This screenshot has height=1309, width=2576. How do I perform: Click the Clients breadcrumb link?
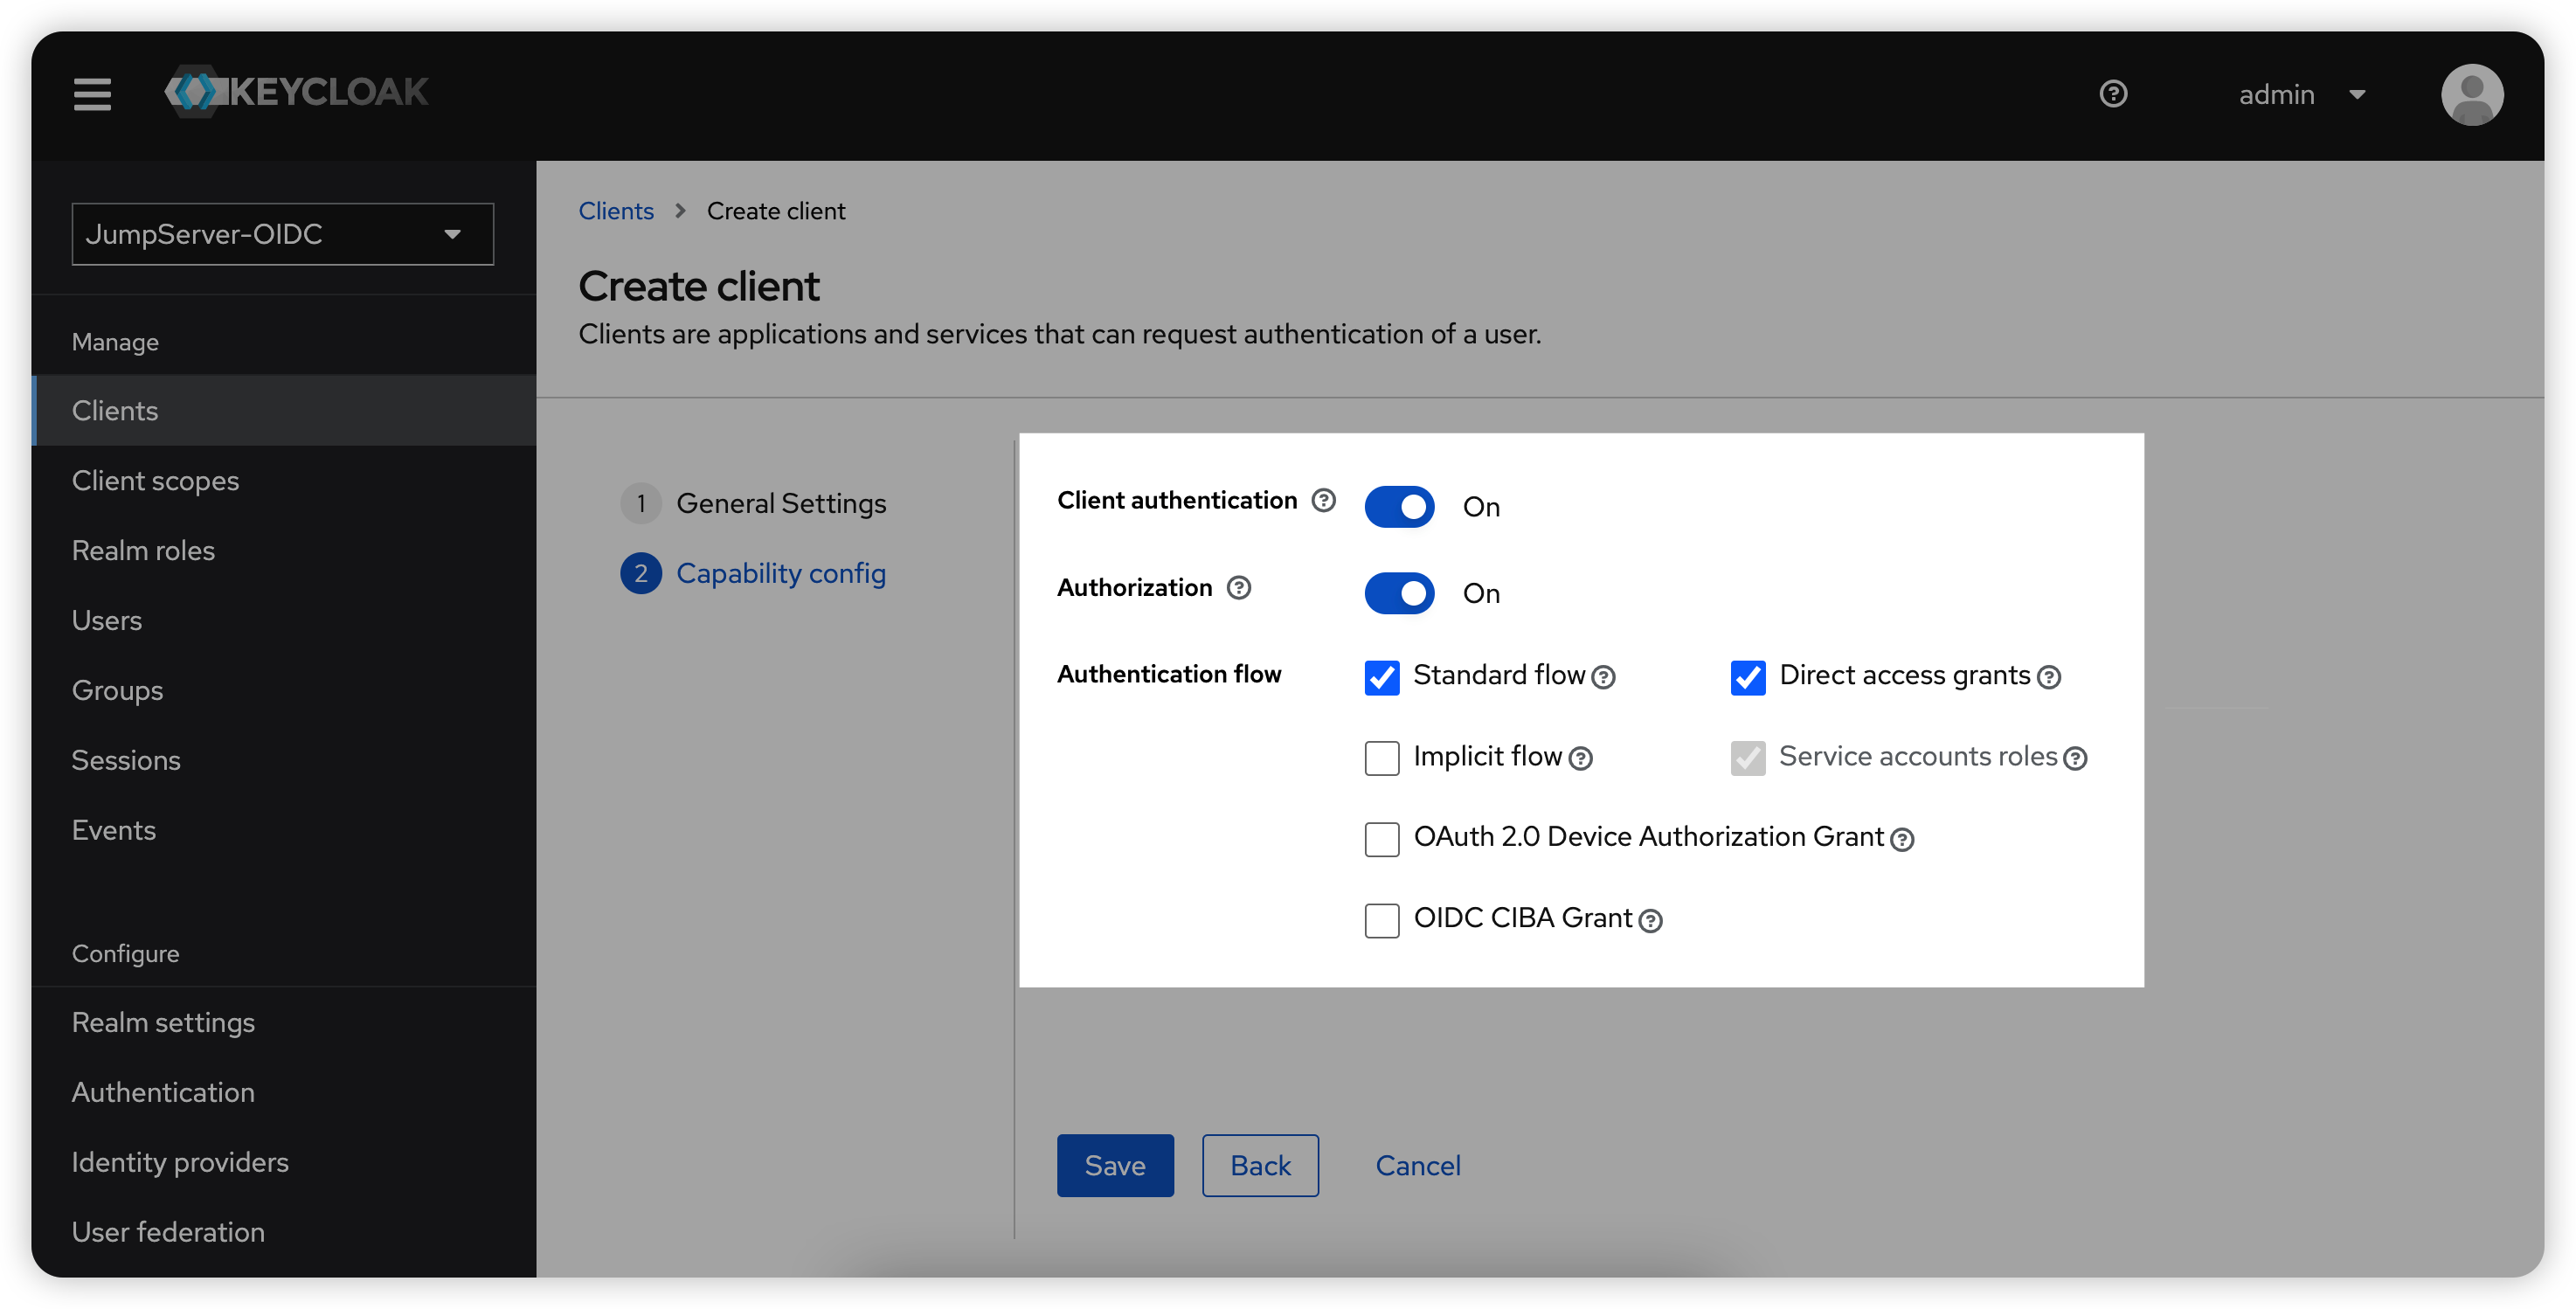(615, 211)
